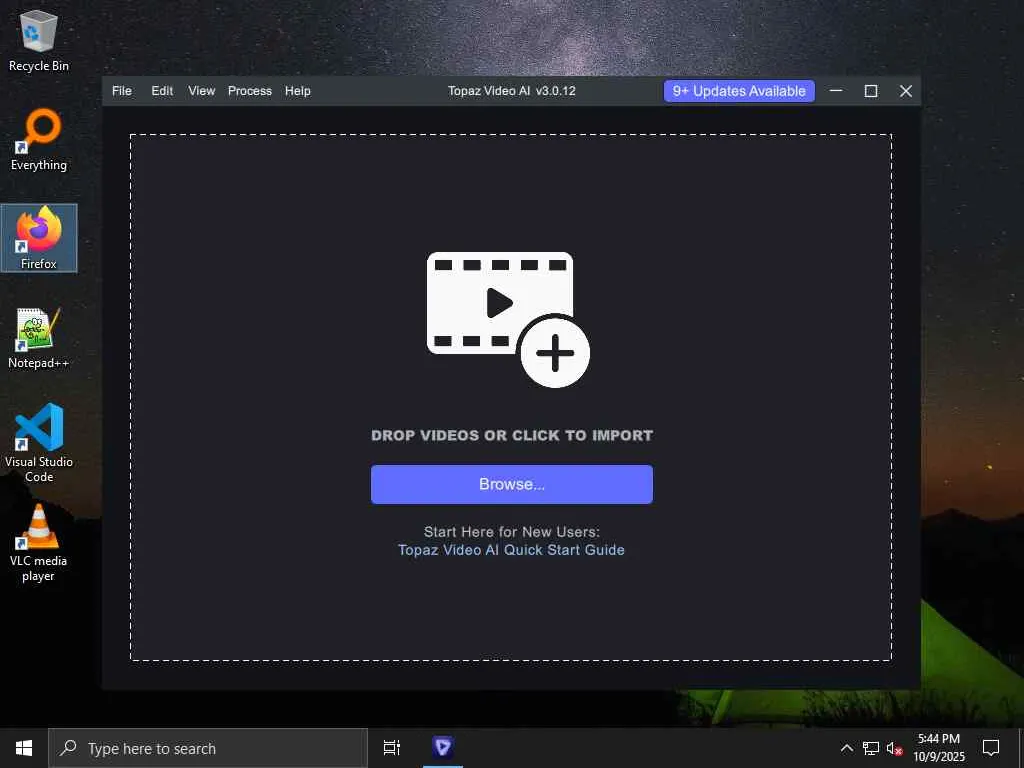
Task: Select the Recycle Bin desktop icon
Action: point(39,40)
